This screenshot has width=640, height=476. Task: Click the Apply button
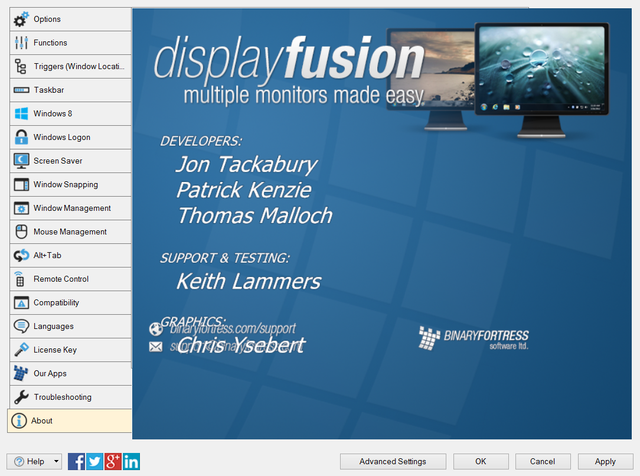[605, 462]
